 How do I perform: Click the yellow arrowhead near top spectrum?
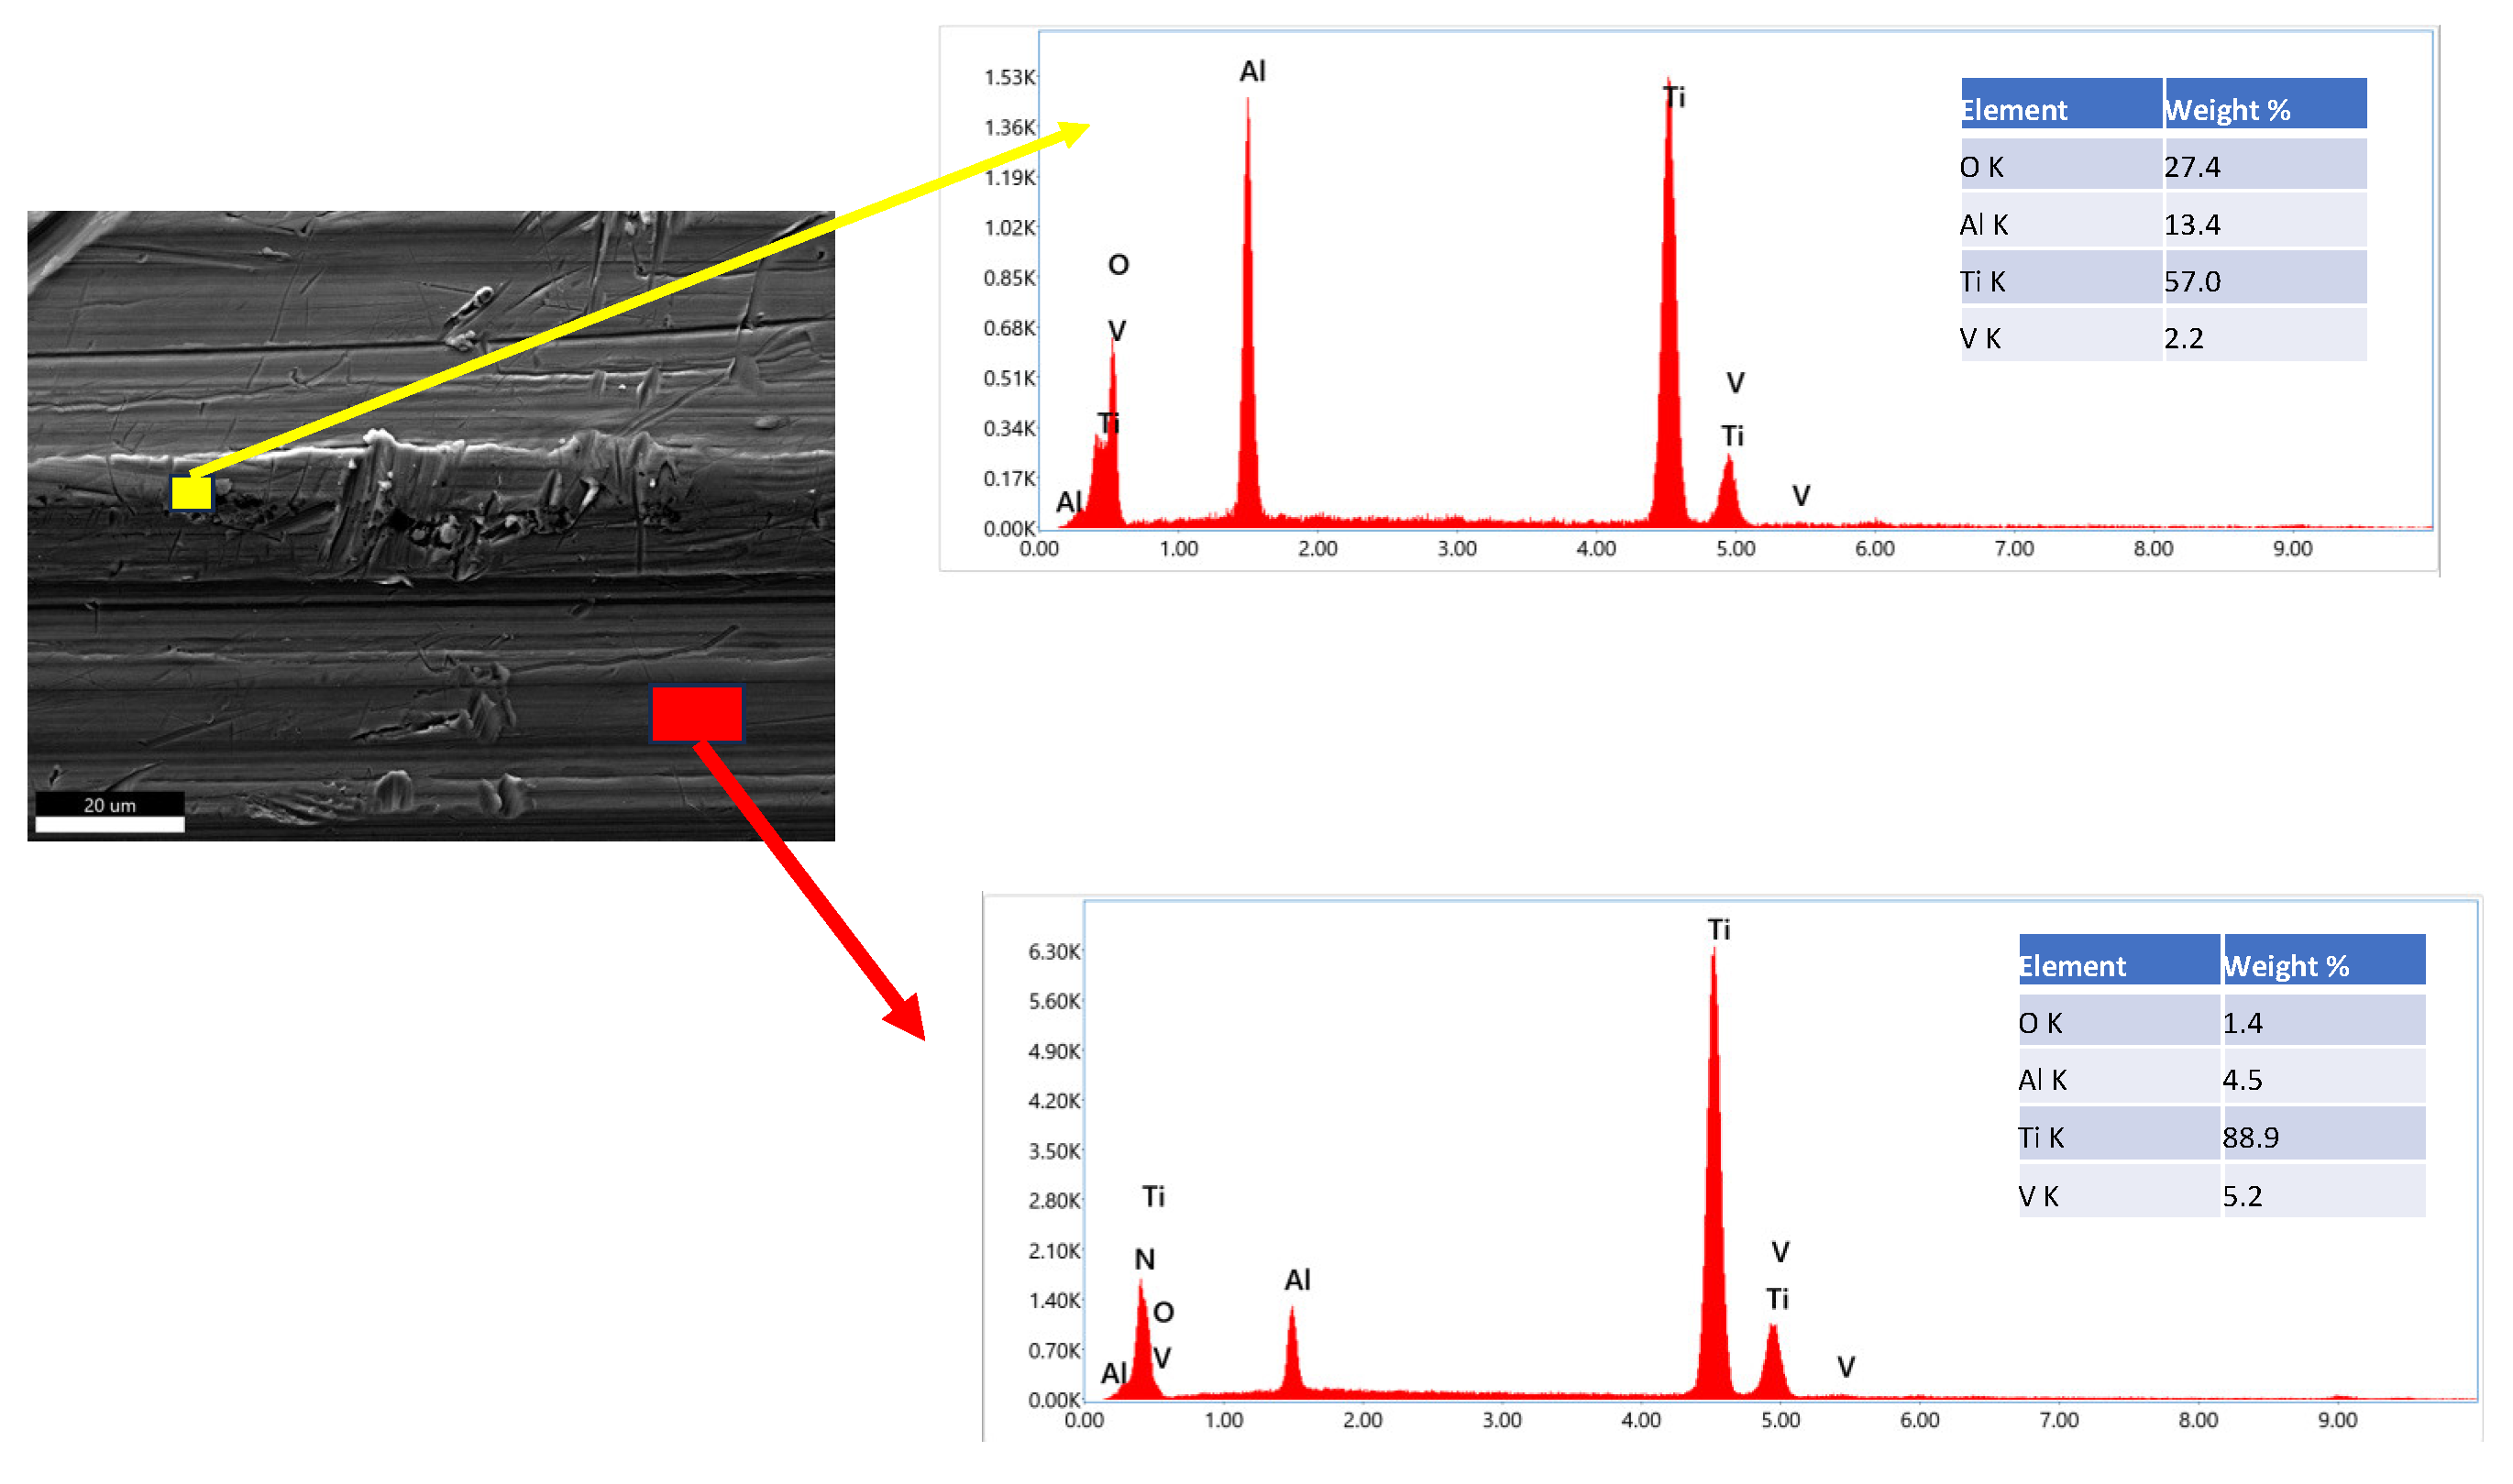click(1072, 132)
